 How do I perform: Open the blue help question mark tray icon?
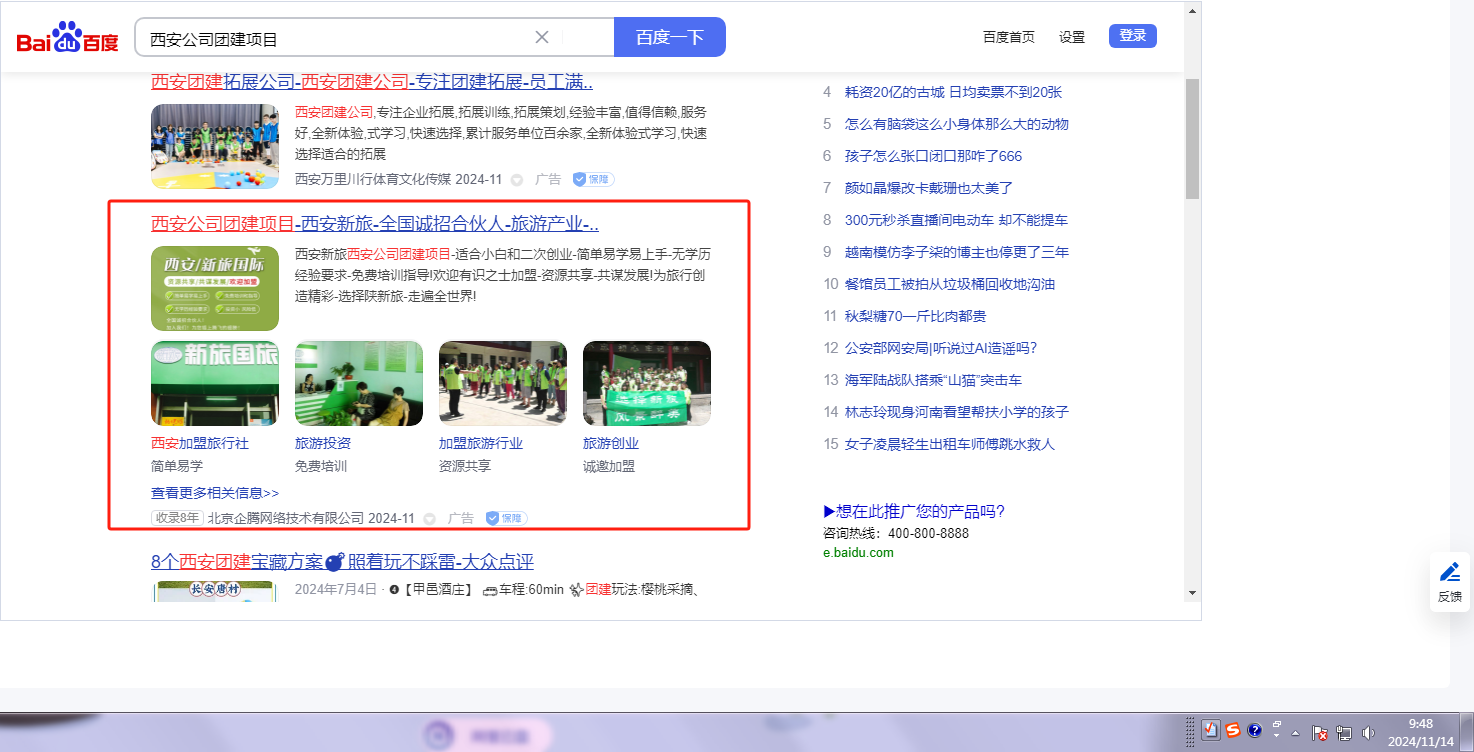point(1254,730)
